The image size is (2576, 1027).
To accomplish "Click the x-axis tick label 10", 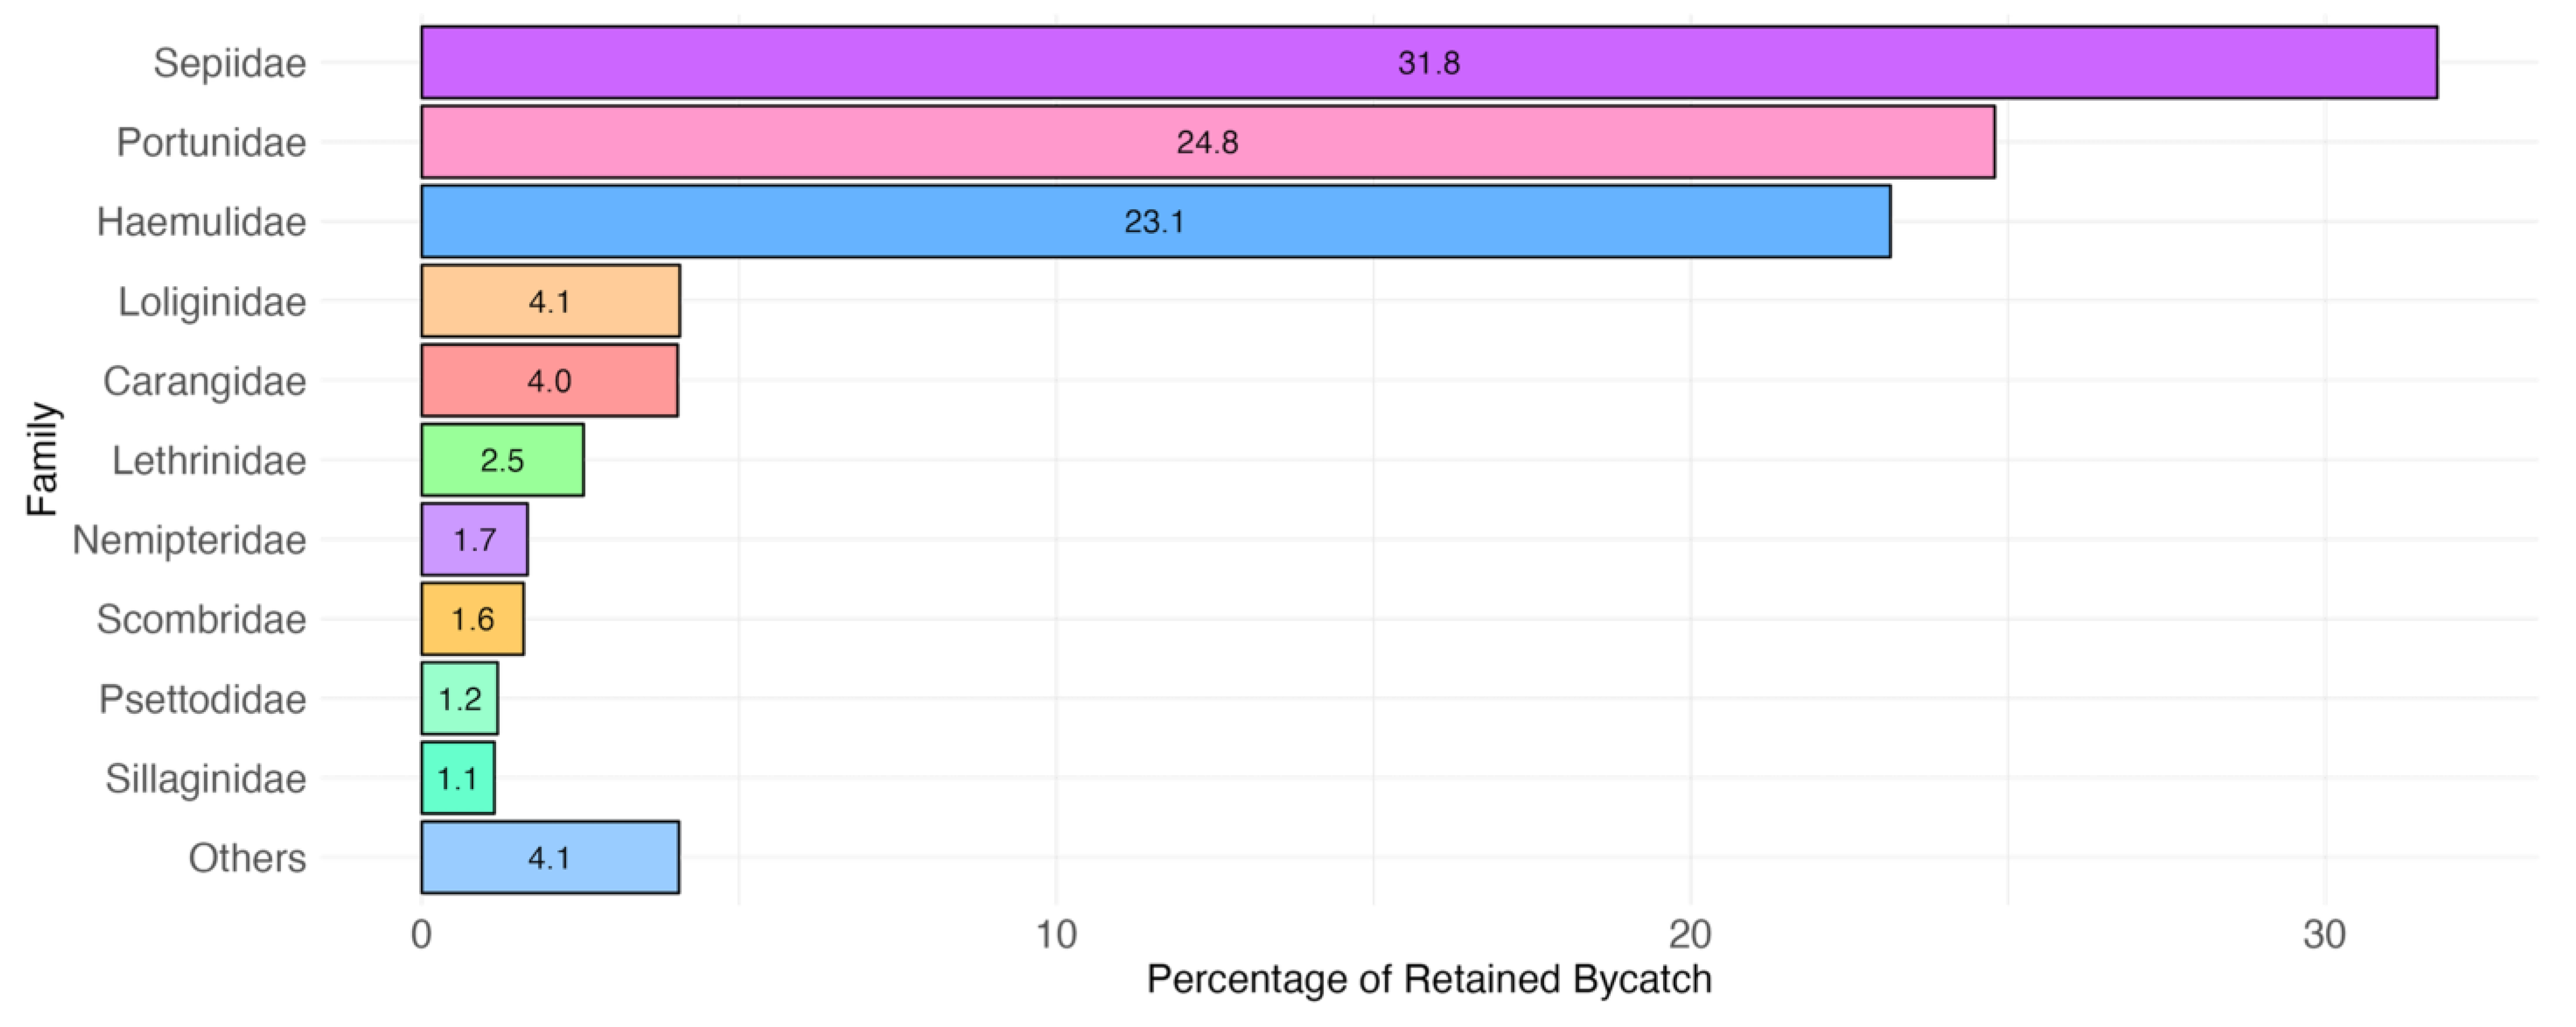I will [1056, 935].
